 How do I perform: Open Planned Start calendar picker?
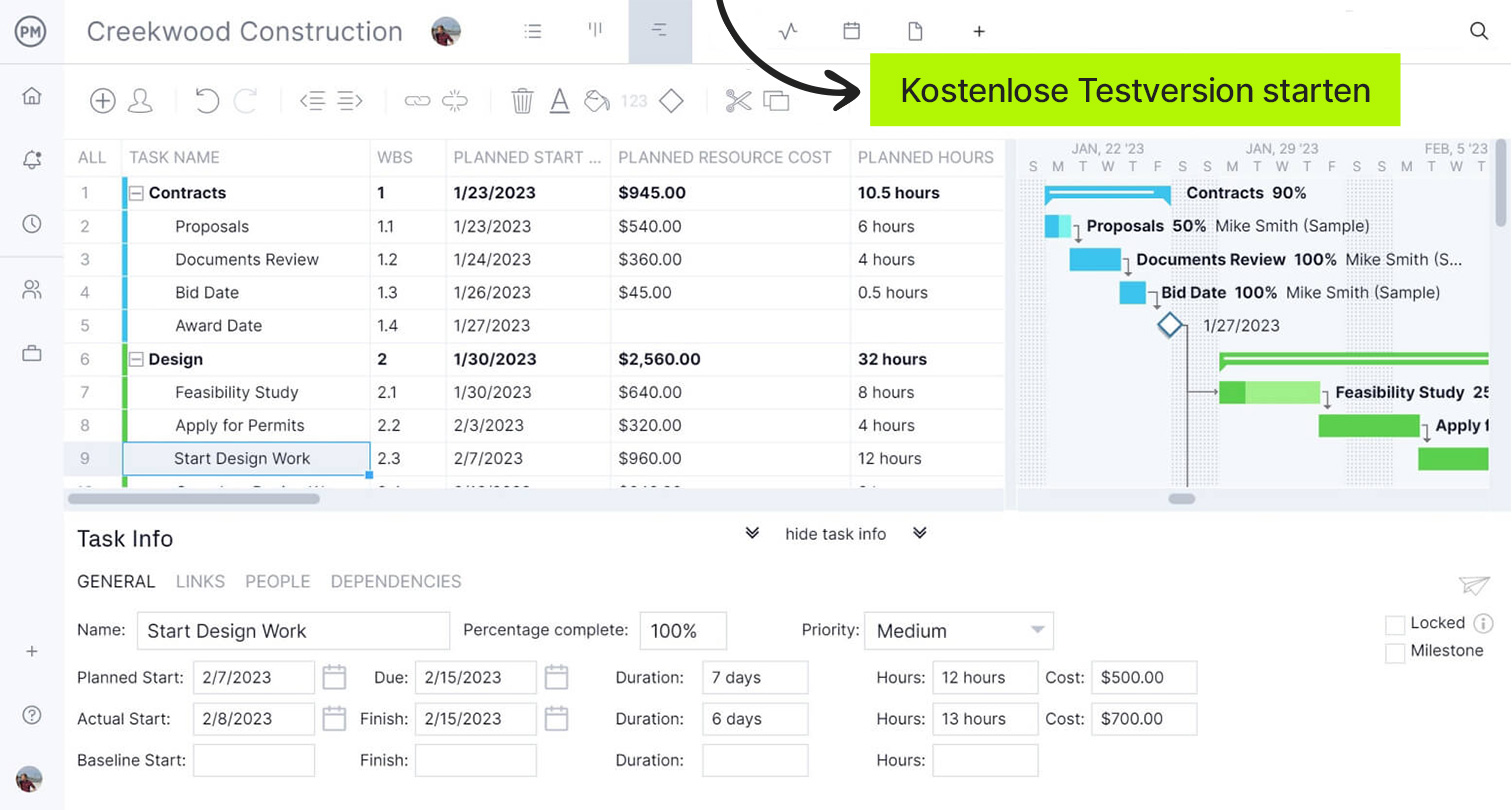pyautogui.click(x=334, y=677)
